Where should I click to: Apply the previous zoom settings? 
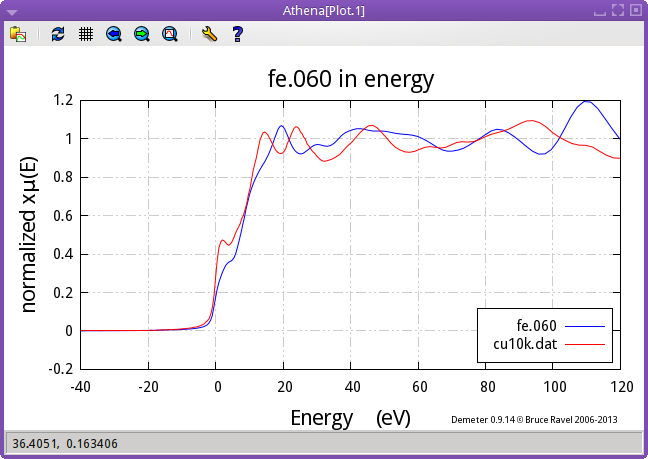coord(114,34)
